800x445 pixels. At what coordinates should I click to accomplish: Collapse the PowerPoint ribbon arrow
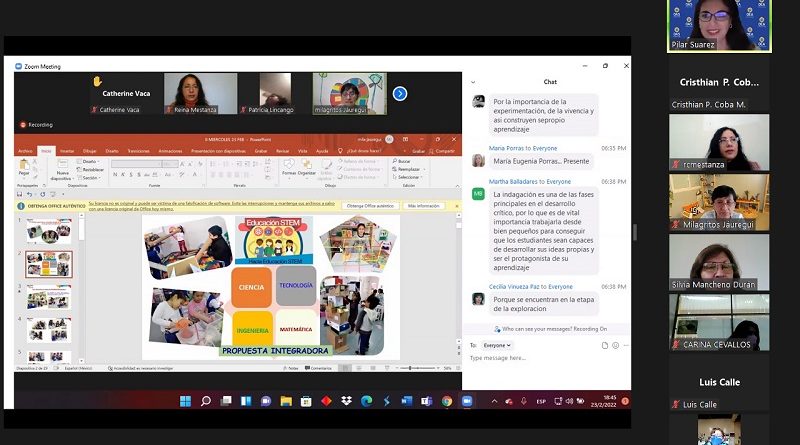tap(457, 186)
